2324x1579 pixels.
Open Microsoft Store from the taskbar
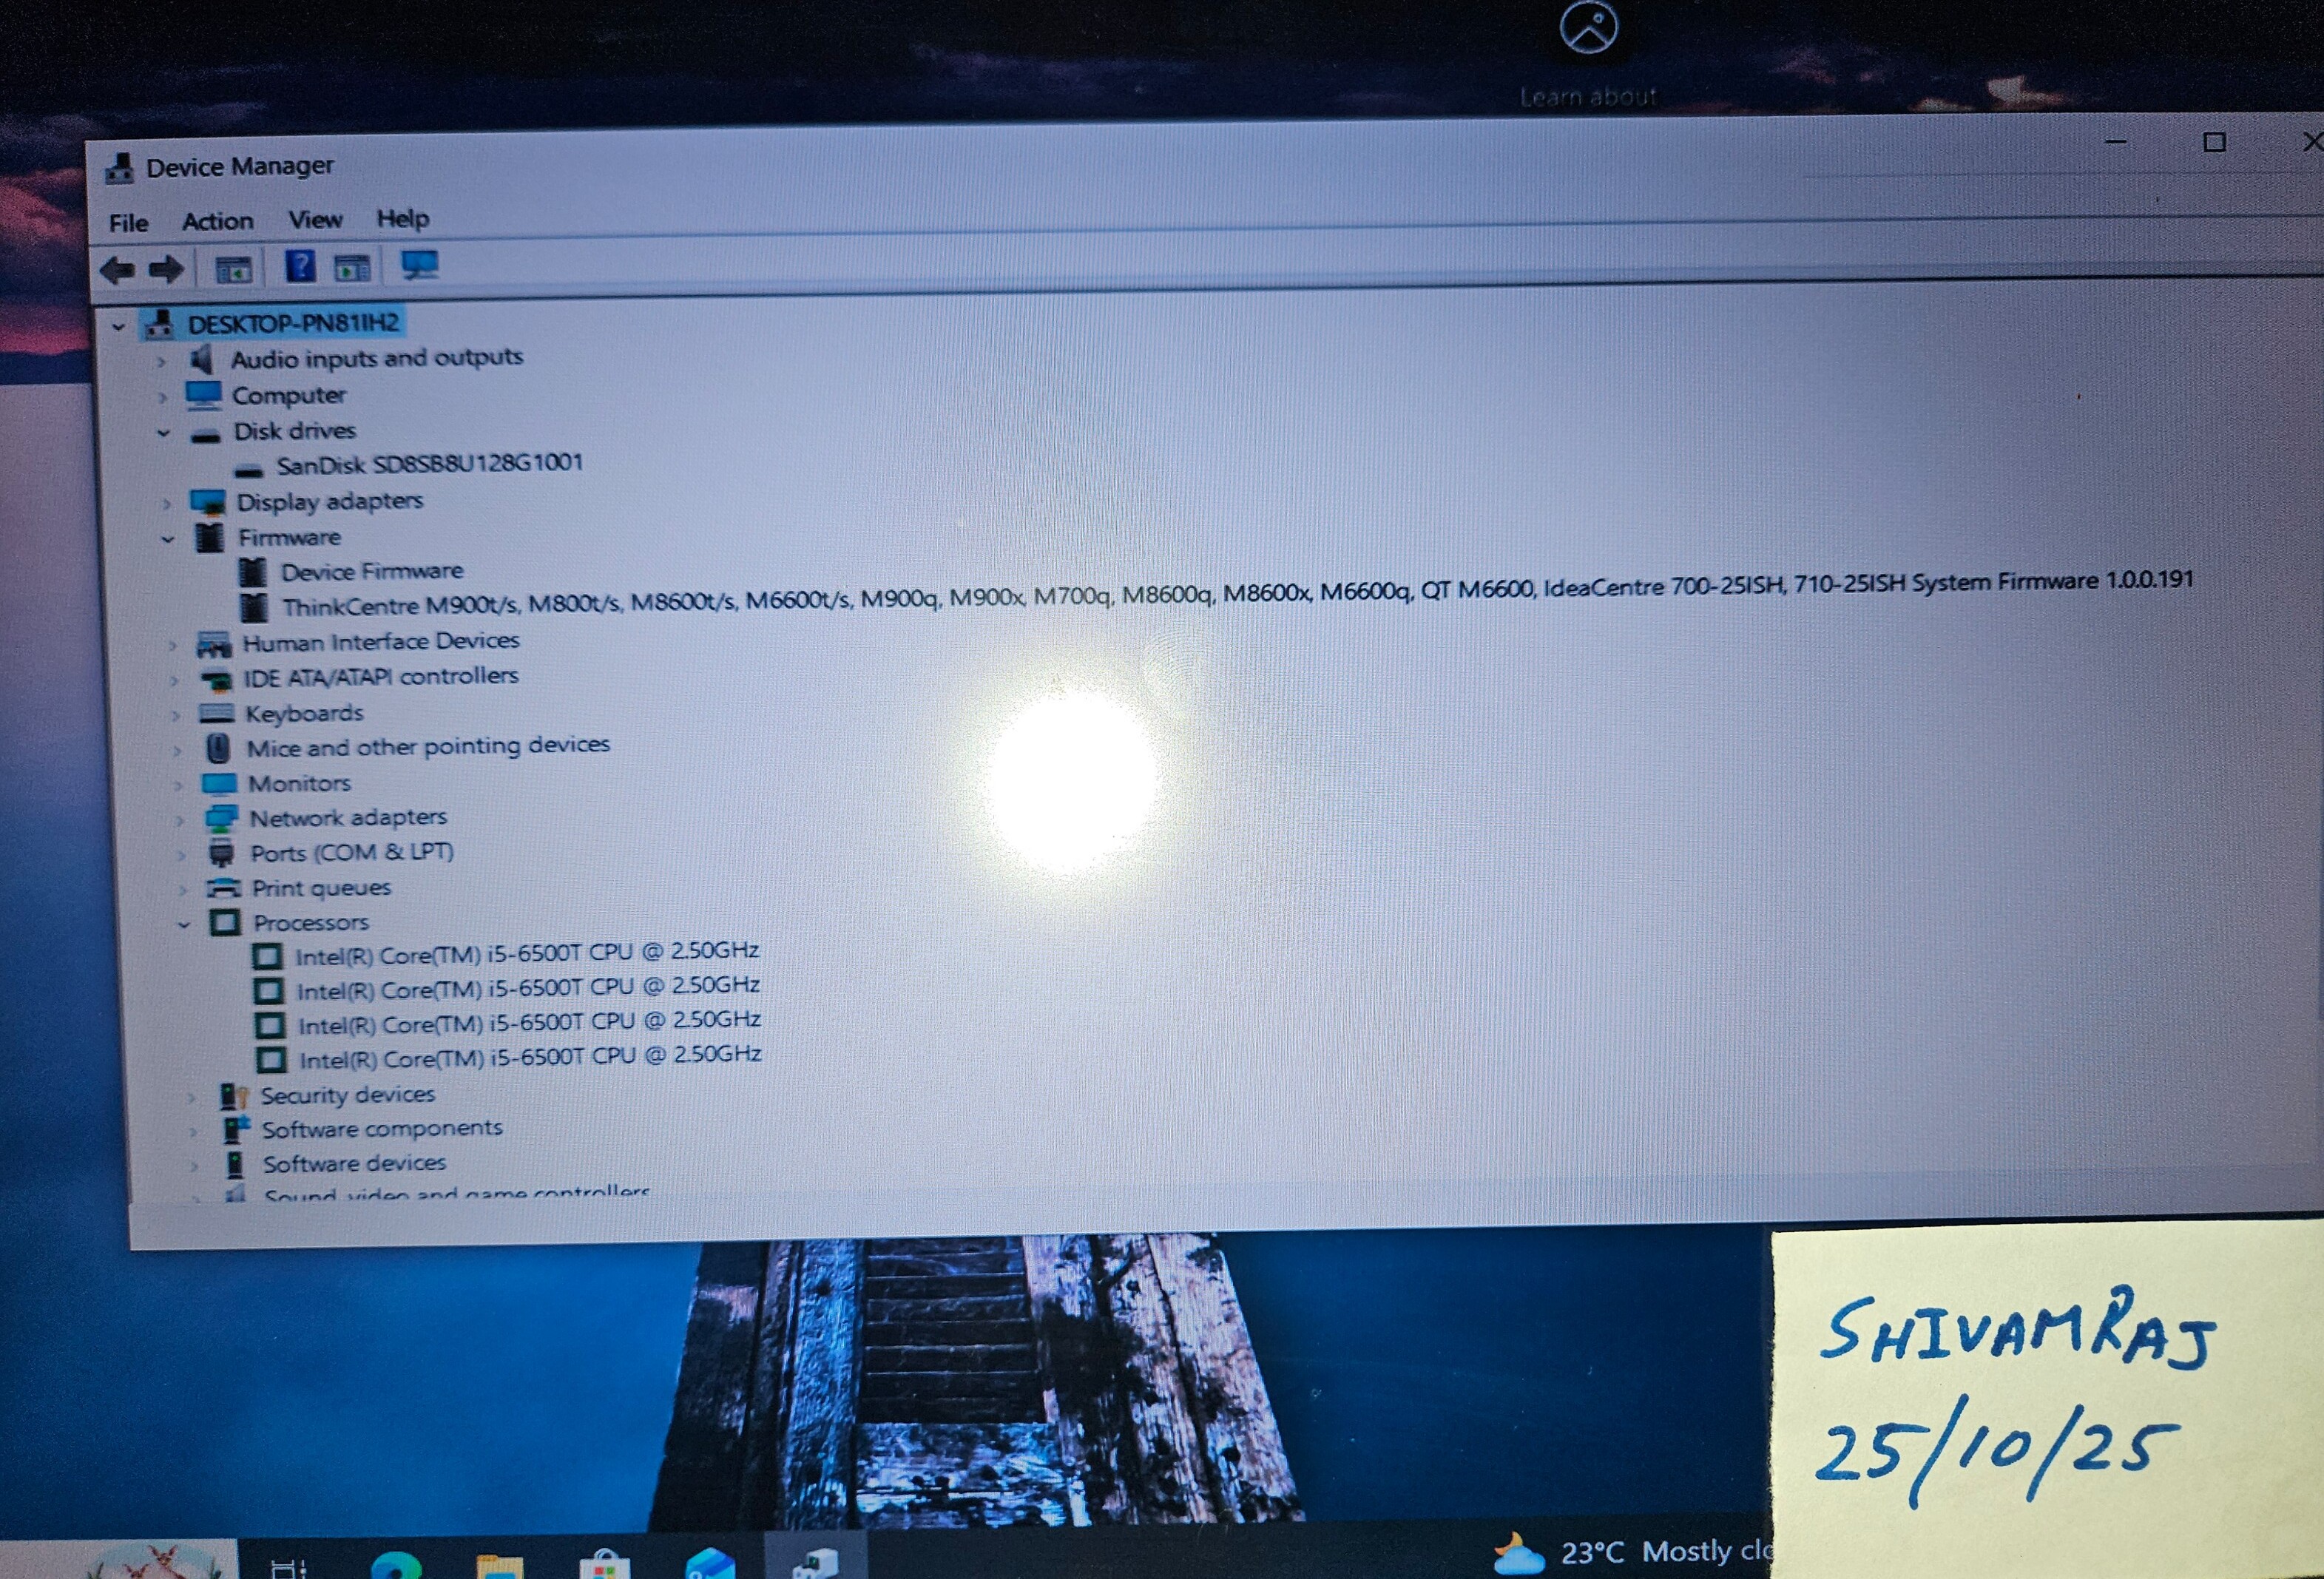click(605, 1564)
